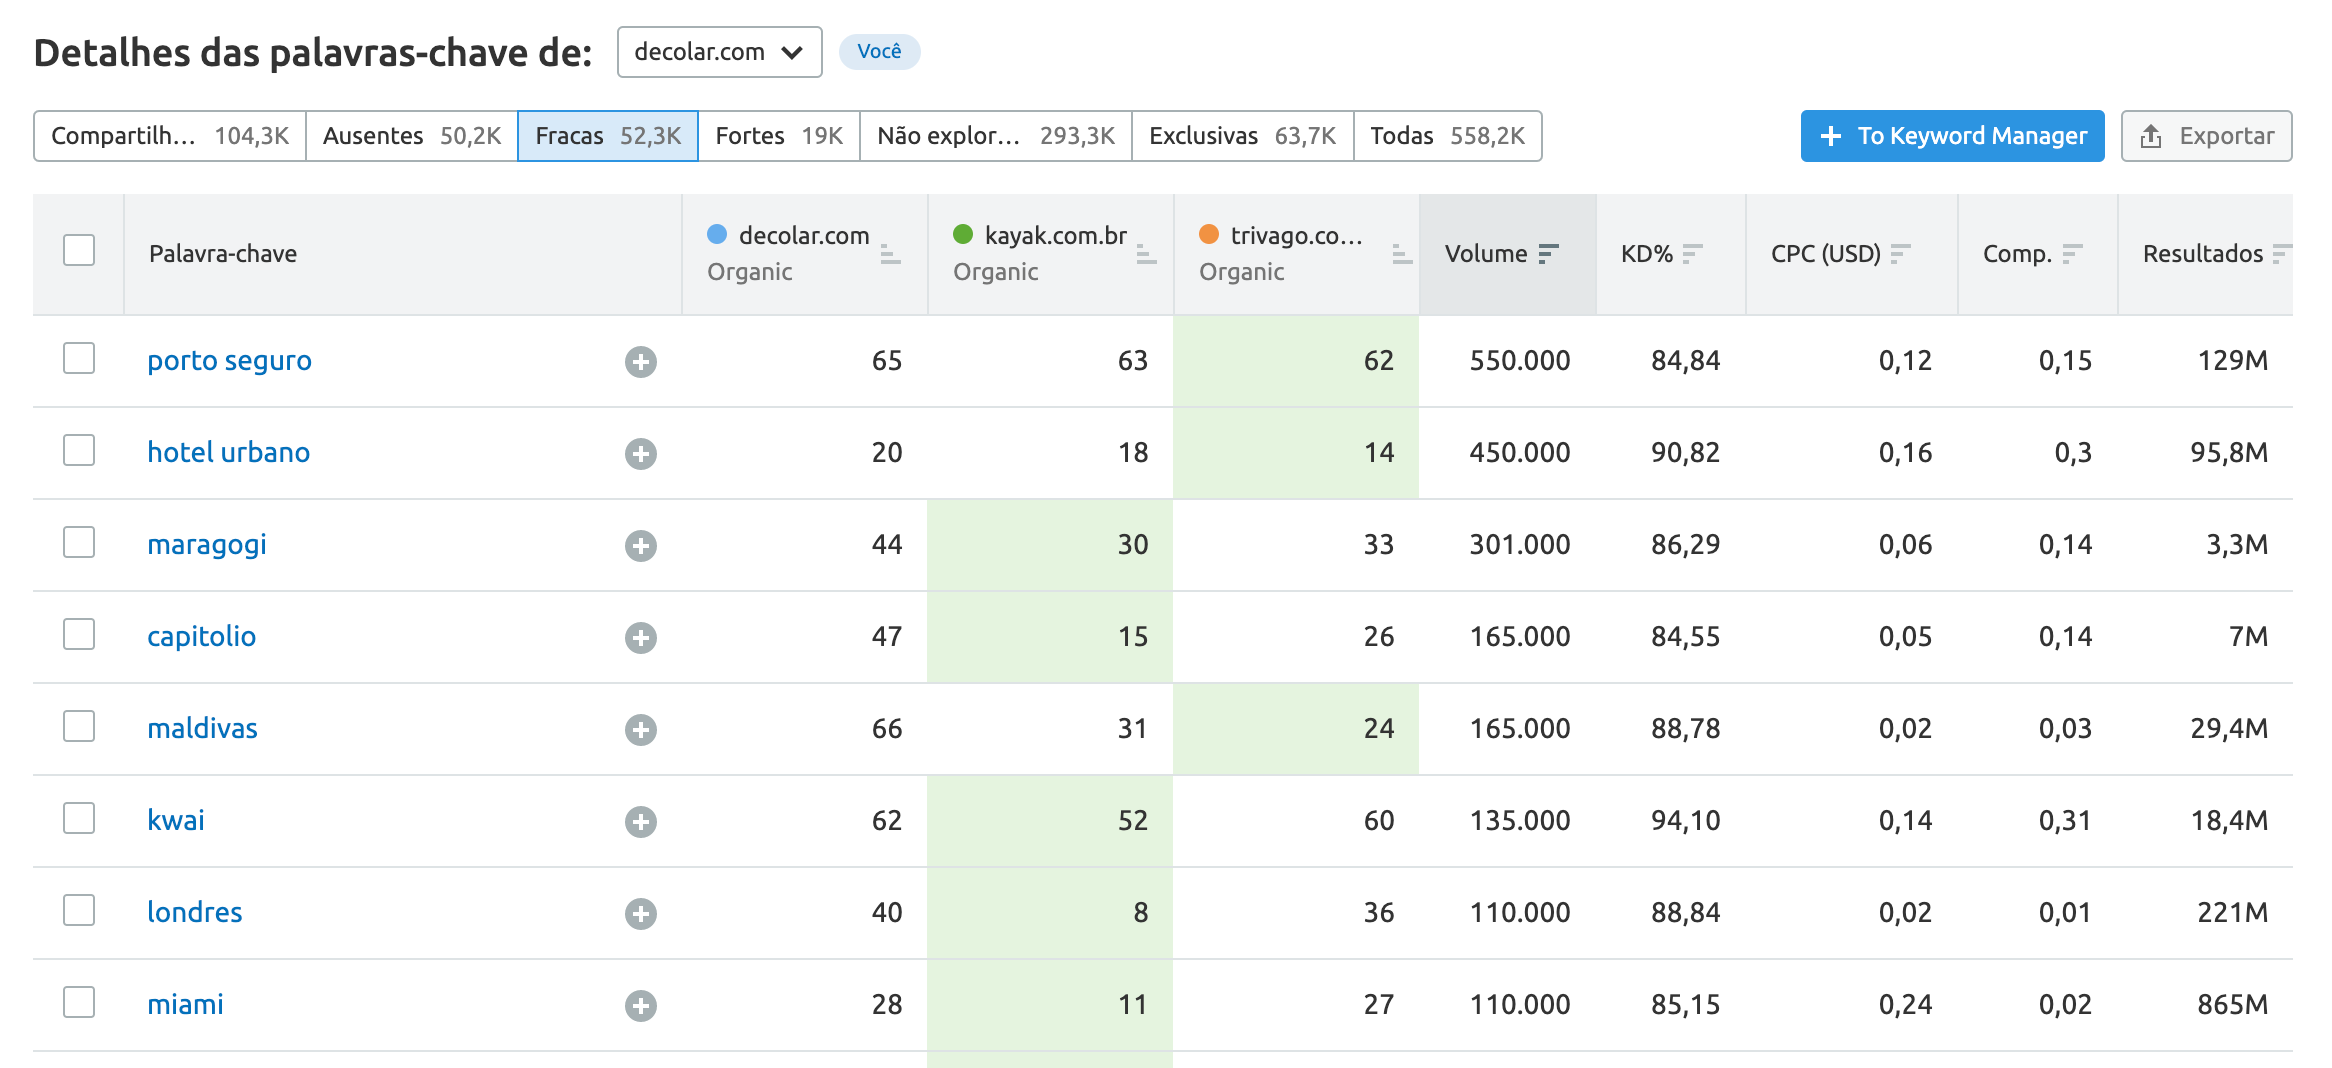The height and width of the screenshot is (1068, 2332).
Task: Open the hotel urbano keyword link
Action: tap(228, 452)
